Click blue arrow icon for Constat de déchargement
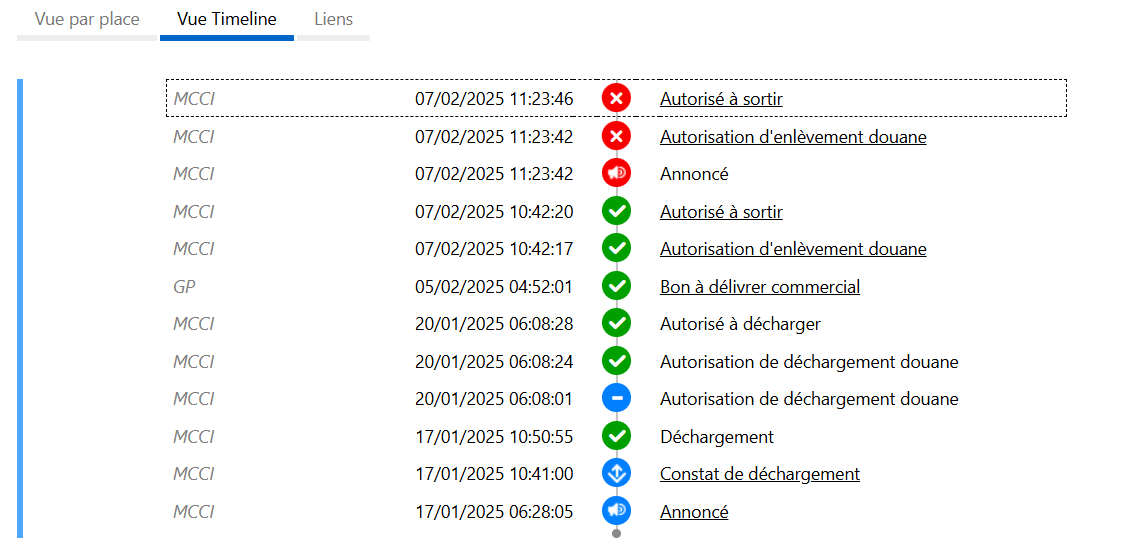The image size is (1143, 557). pyautogui.click(x=616, y=473)
